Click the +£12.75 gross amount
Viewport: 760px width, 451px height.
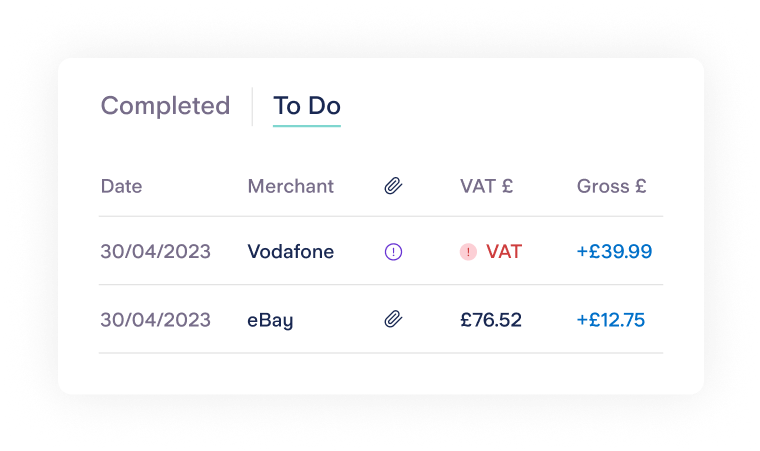pos(610,320)
